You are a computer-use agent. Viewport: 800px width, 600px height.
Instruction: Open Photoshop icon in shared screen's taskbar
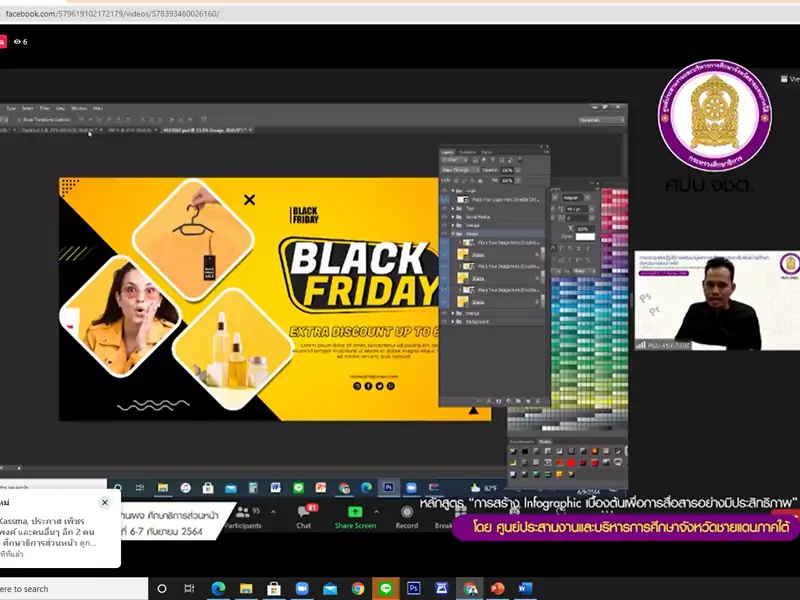389,488
